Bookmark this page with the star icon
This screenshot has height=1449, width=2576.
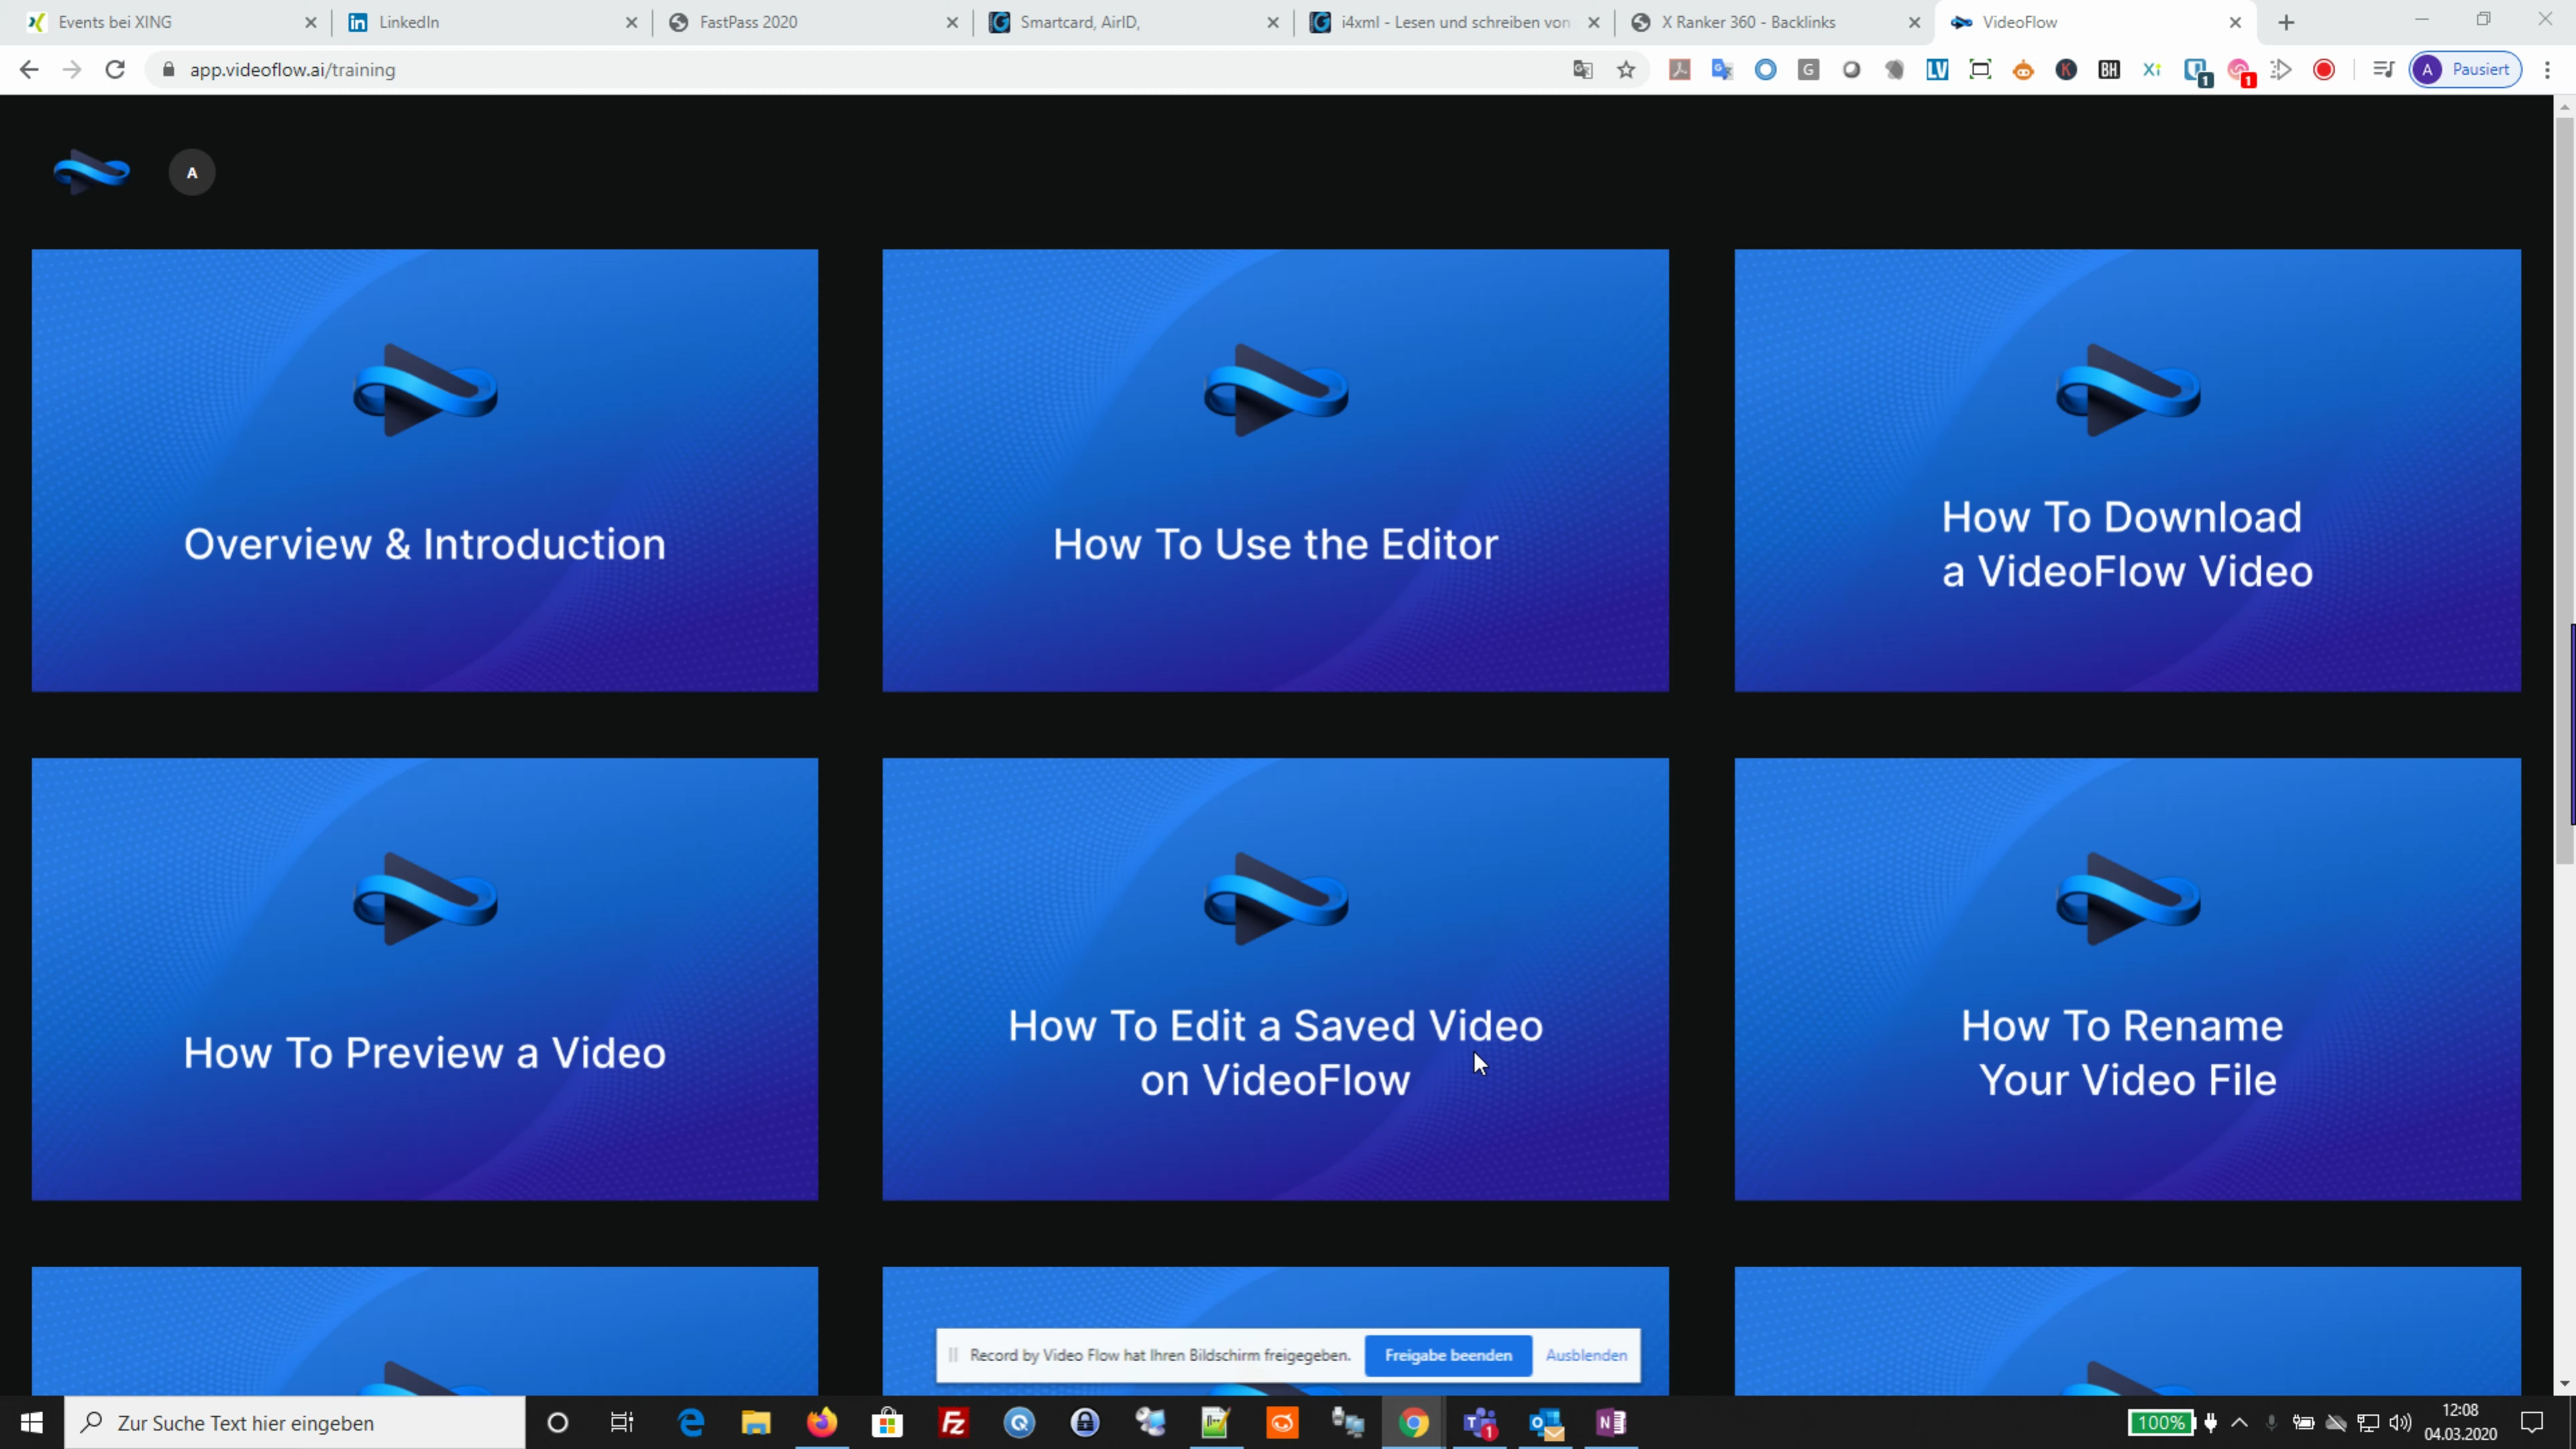click(x=1626, y=69)
